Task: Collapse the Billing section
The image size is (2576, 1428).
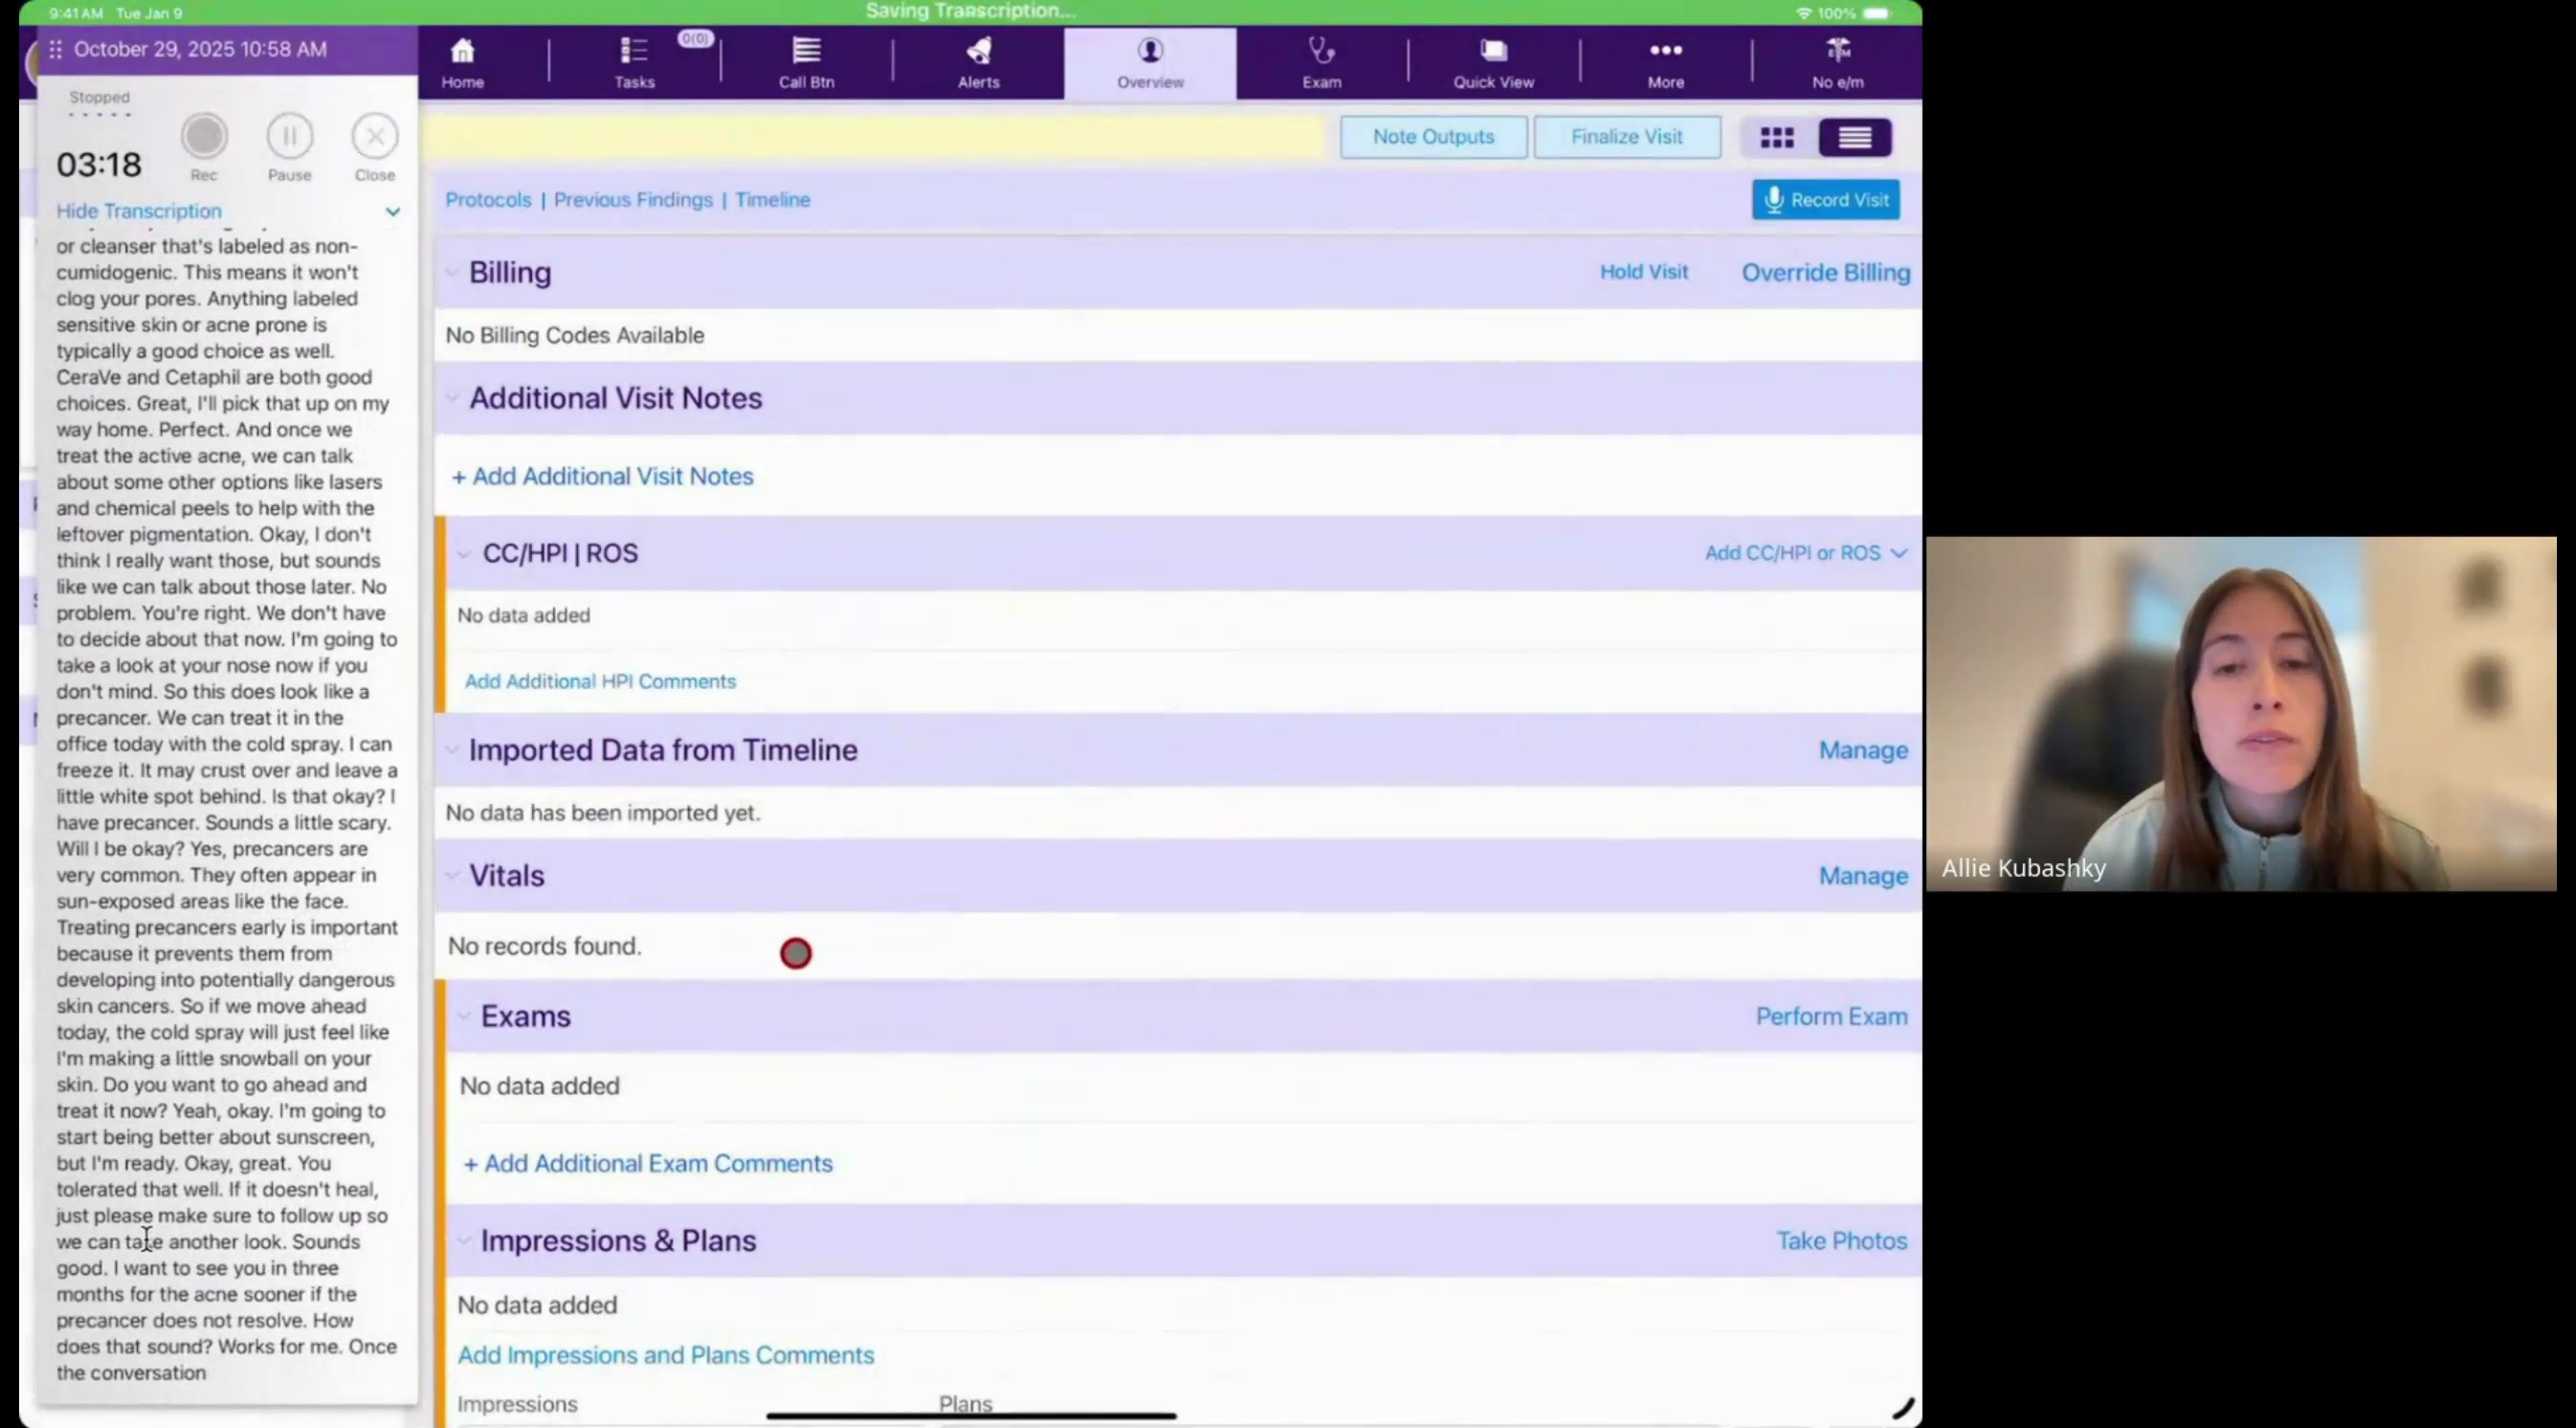Action: pos(452,273)
